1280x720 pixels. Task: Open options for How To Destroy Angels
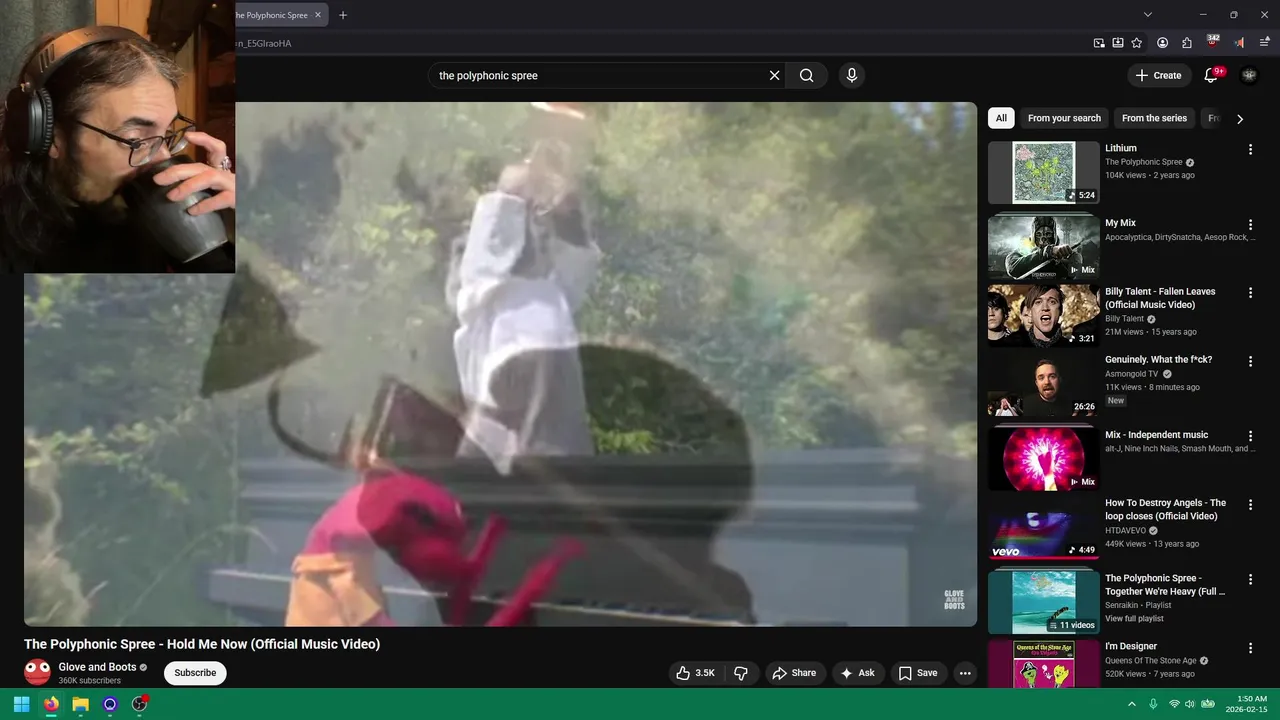(x=1250, y=504)
